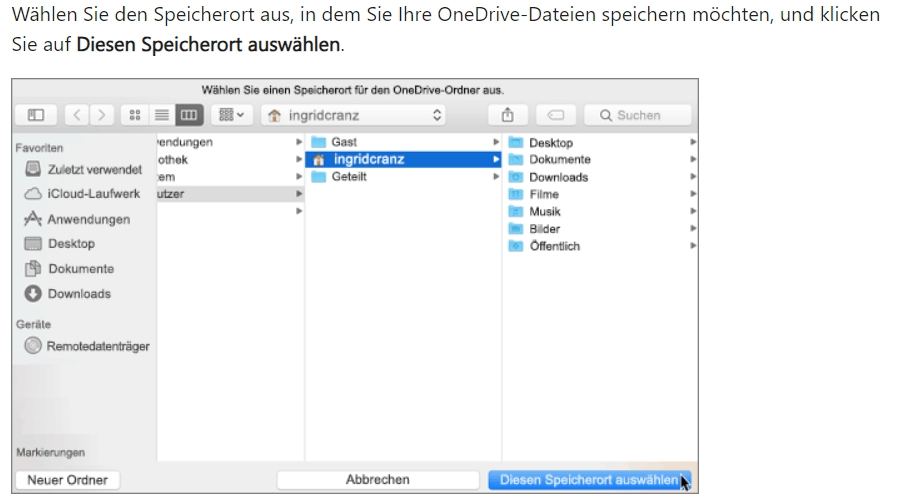The image size is (907, 499).
Task: Click Diesen Speicherort auswählen button
Action: [589, 480]
